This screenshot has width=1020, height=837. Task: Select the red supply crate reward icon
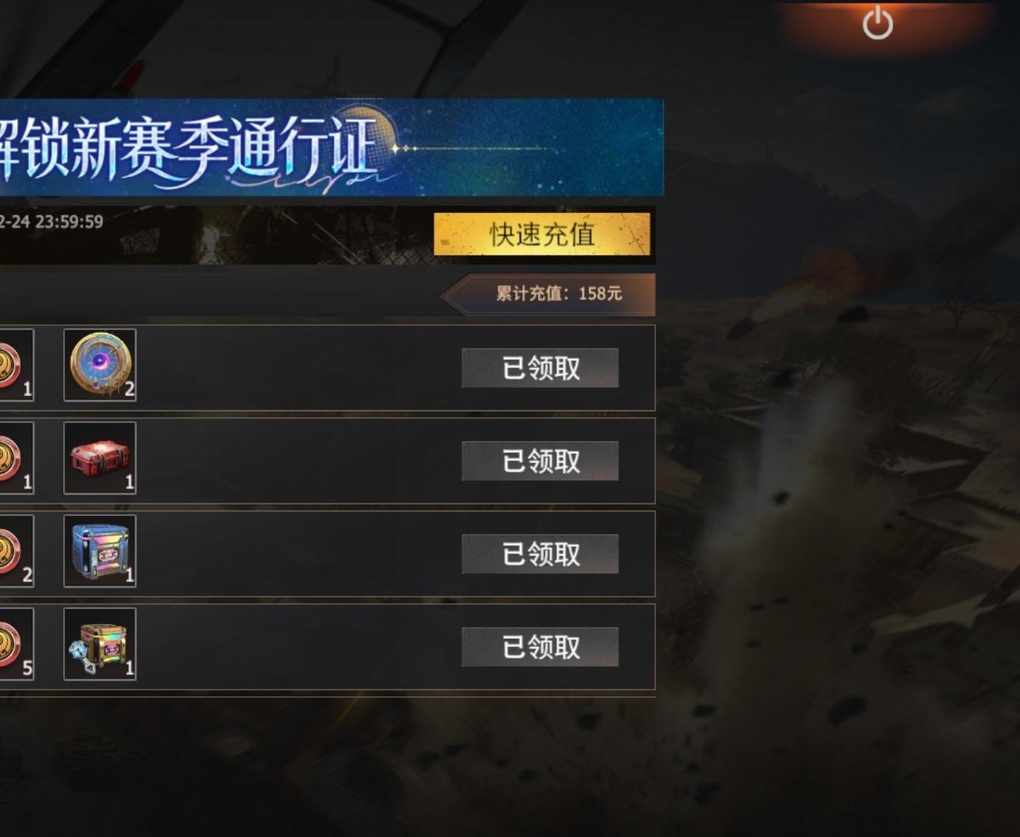(100, 458)
